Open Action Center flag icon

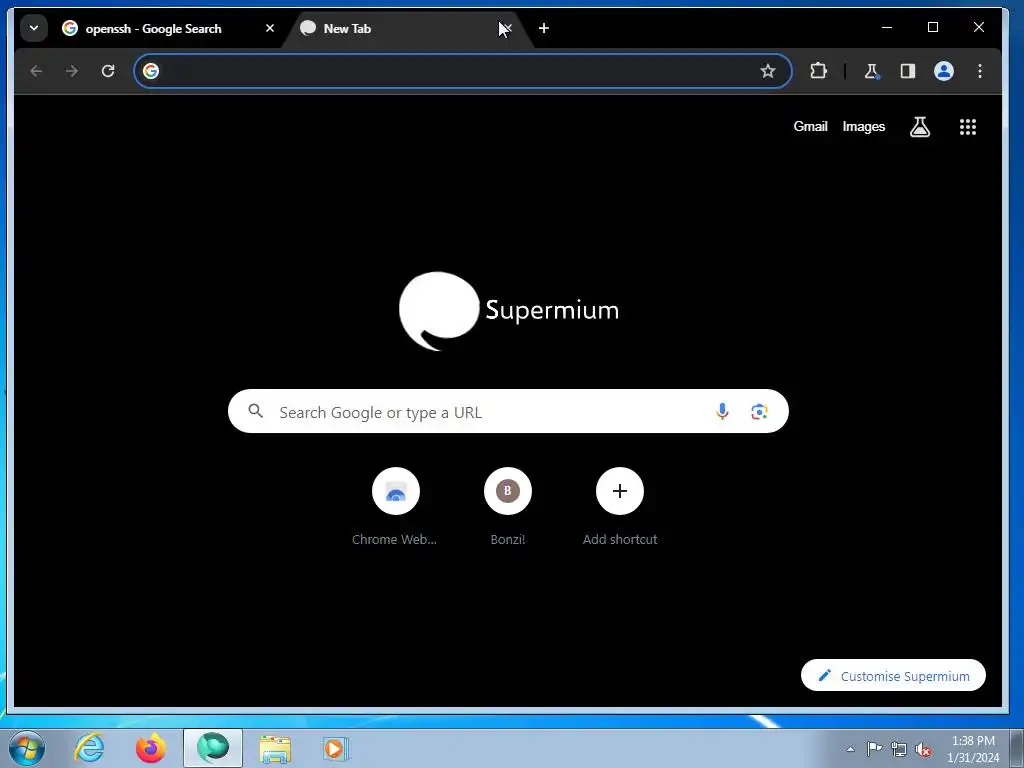[x=874, y=748]
